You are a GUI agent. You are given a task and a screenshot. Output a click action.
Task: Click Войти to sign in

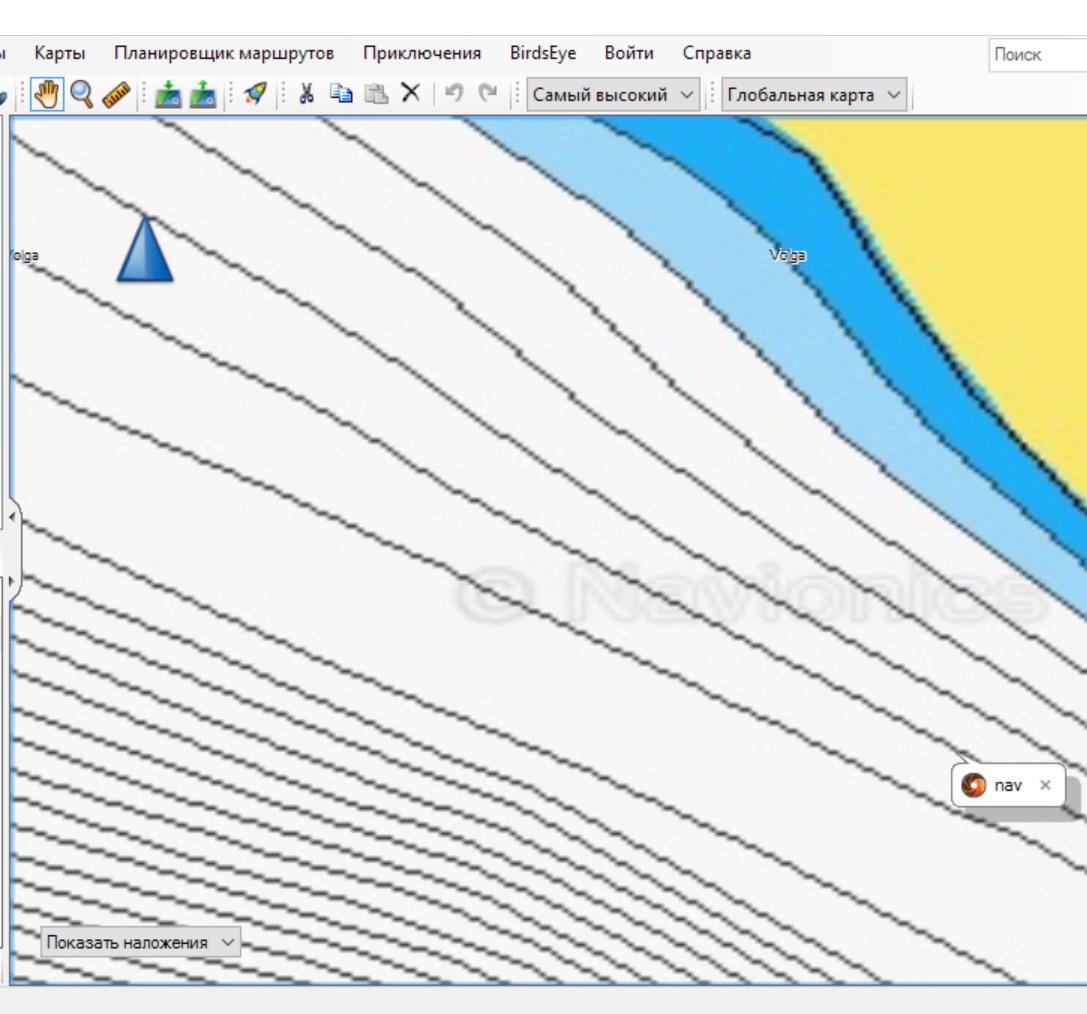[629, 54]
